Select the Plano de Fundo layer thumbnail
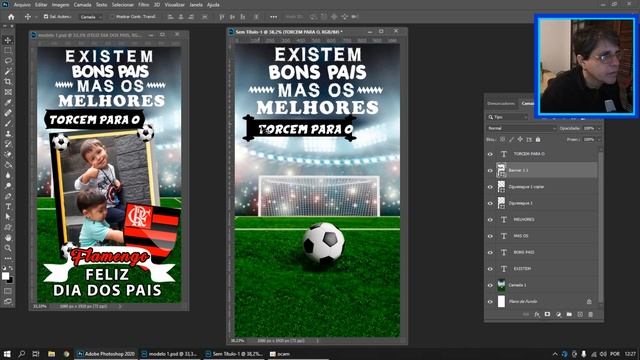 501,302
